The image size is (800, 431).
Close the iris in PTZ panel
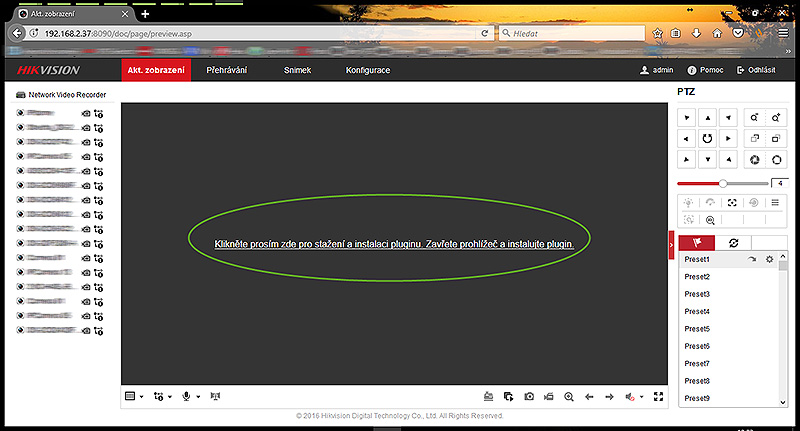[x=754, y=160]
